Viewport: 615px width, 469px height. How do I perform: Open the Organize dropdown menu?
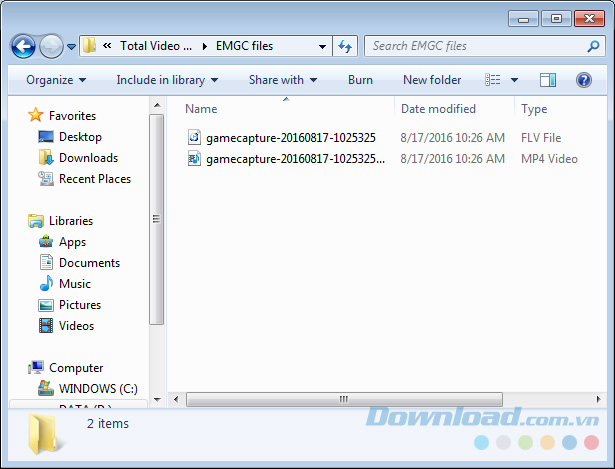55,80
